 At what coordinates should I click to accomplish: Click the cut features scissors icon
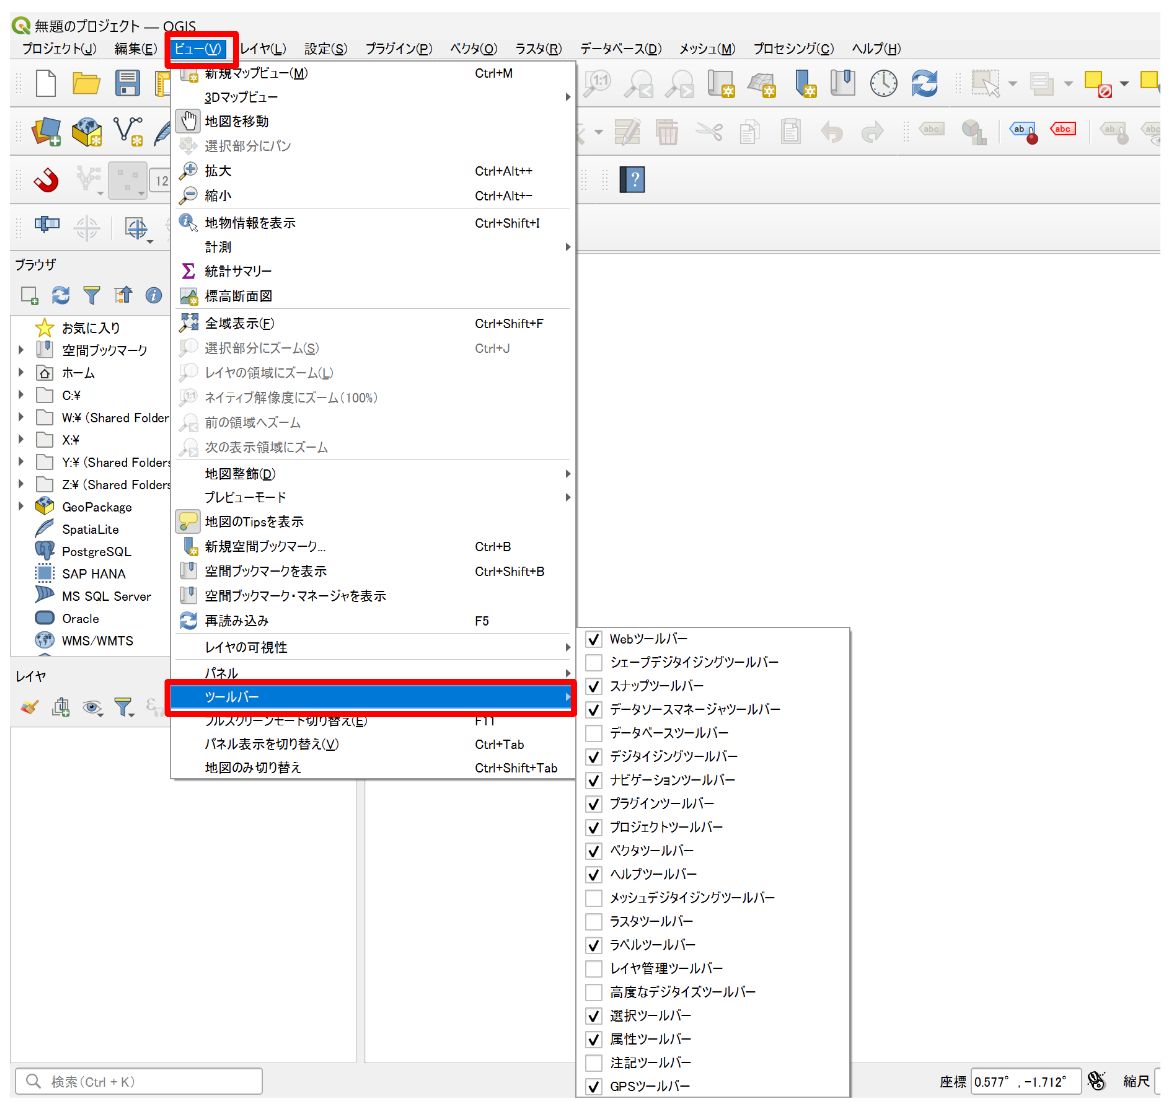[x=709, y=132]
